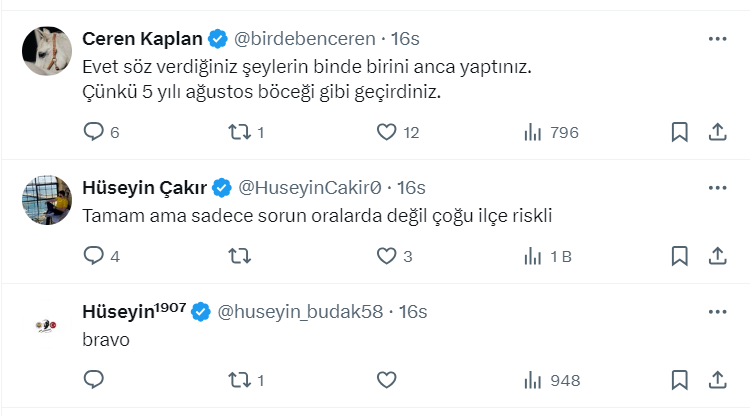The height and width of the screenshot is (416, 750).
Task: Open Hüseyin Çakır's avatar photo
Action: click(x=46, y=200)
